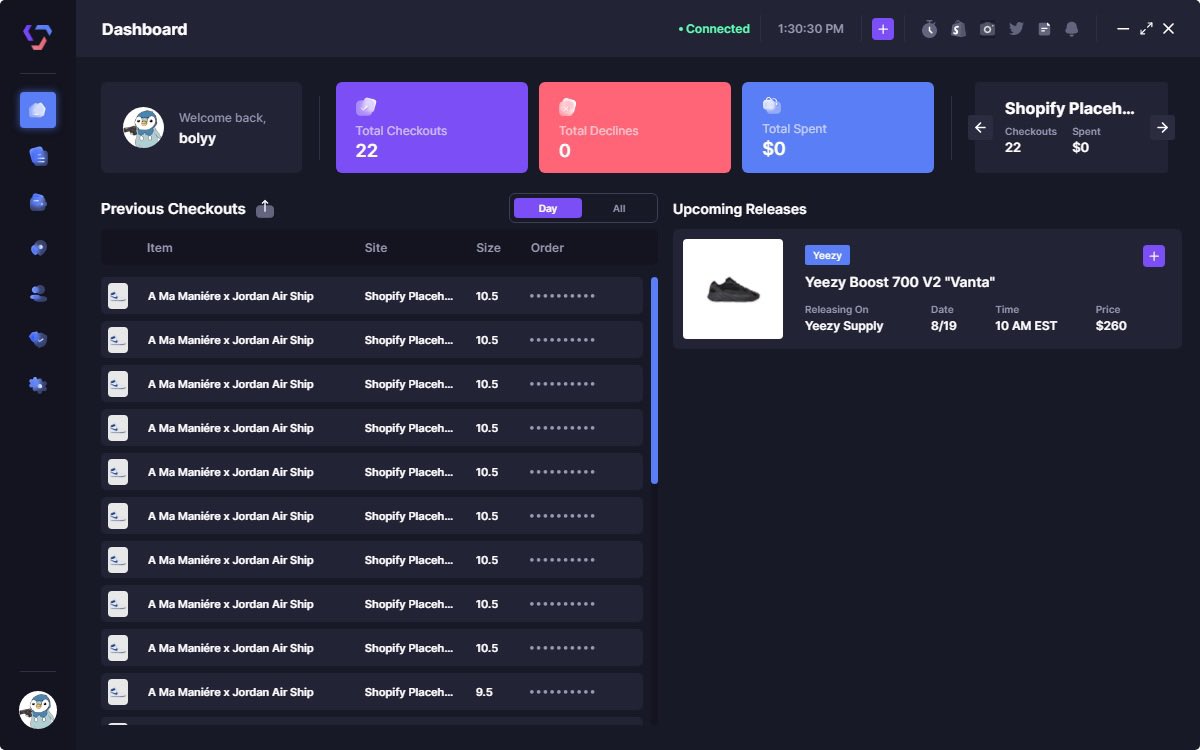The height and width of the screenshot is (750, 1200).
Task: Click the export icon beside Previous Checkouts
Action: point(265,208)
